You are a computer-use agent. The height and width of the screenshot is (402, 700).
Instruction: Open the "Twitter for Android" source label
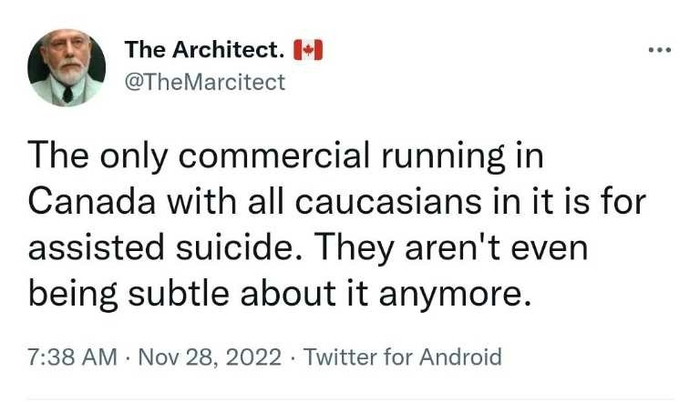[401, 356]
